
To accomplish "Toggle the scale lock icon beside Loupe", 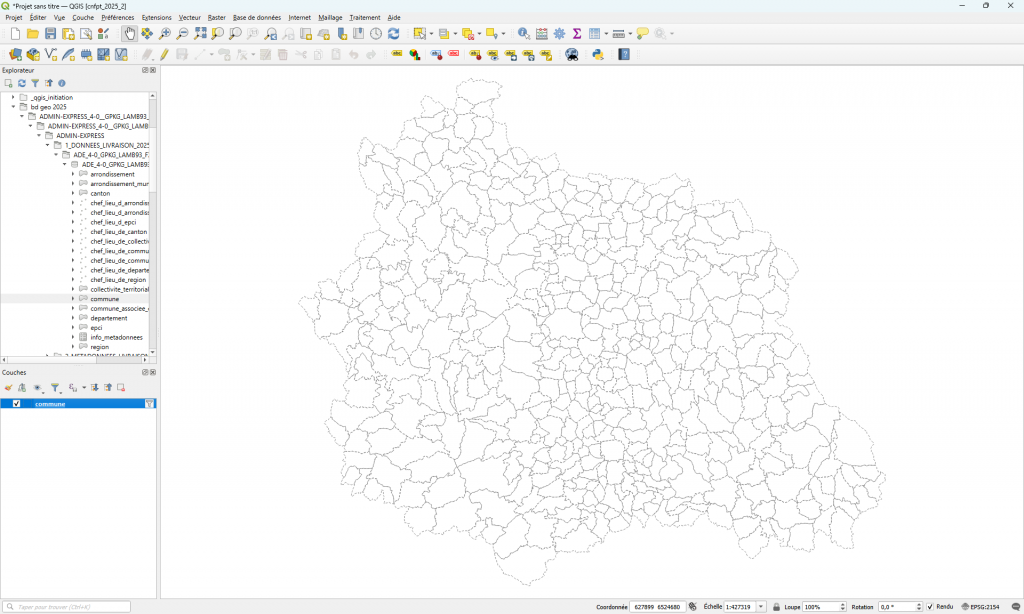I will coord(777,607).
